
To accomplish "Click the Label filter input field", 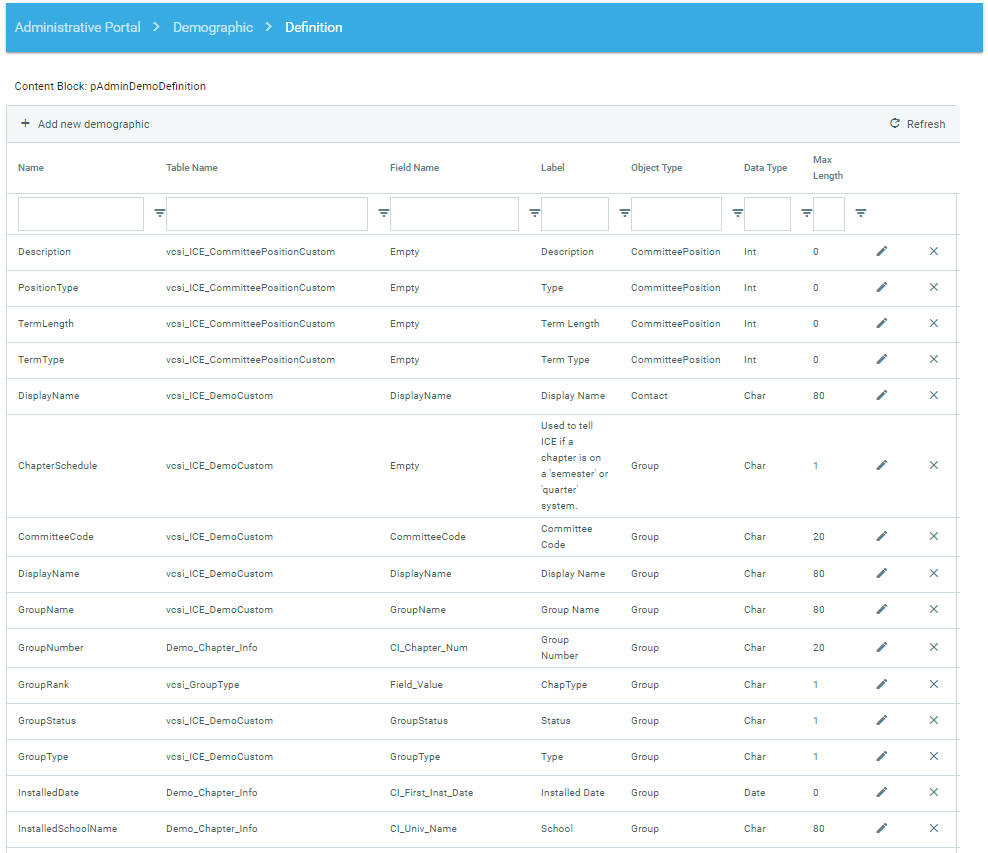I will 574,214.
